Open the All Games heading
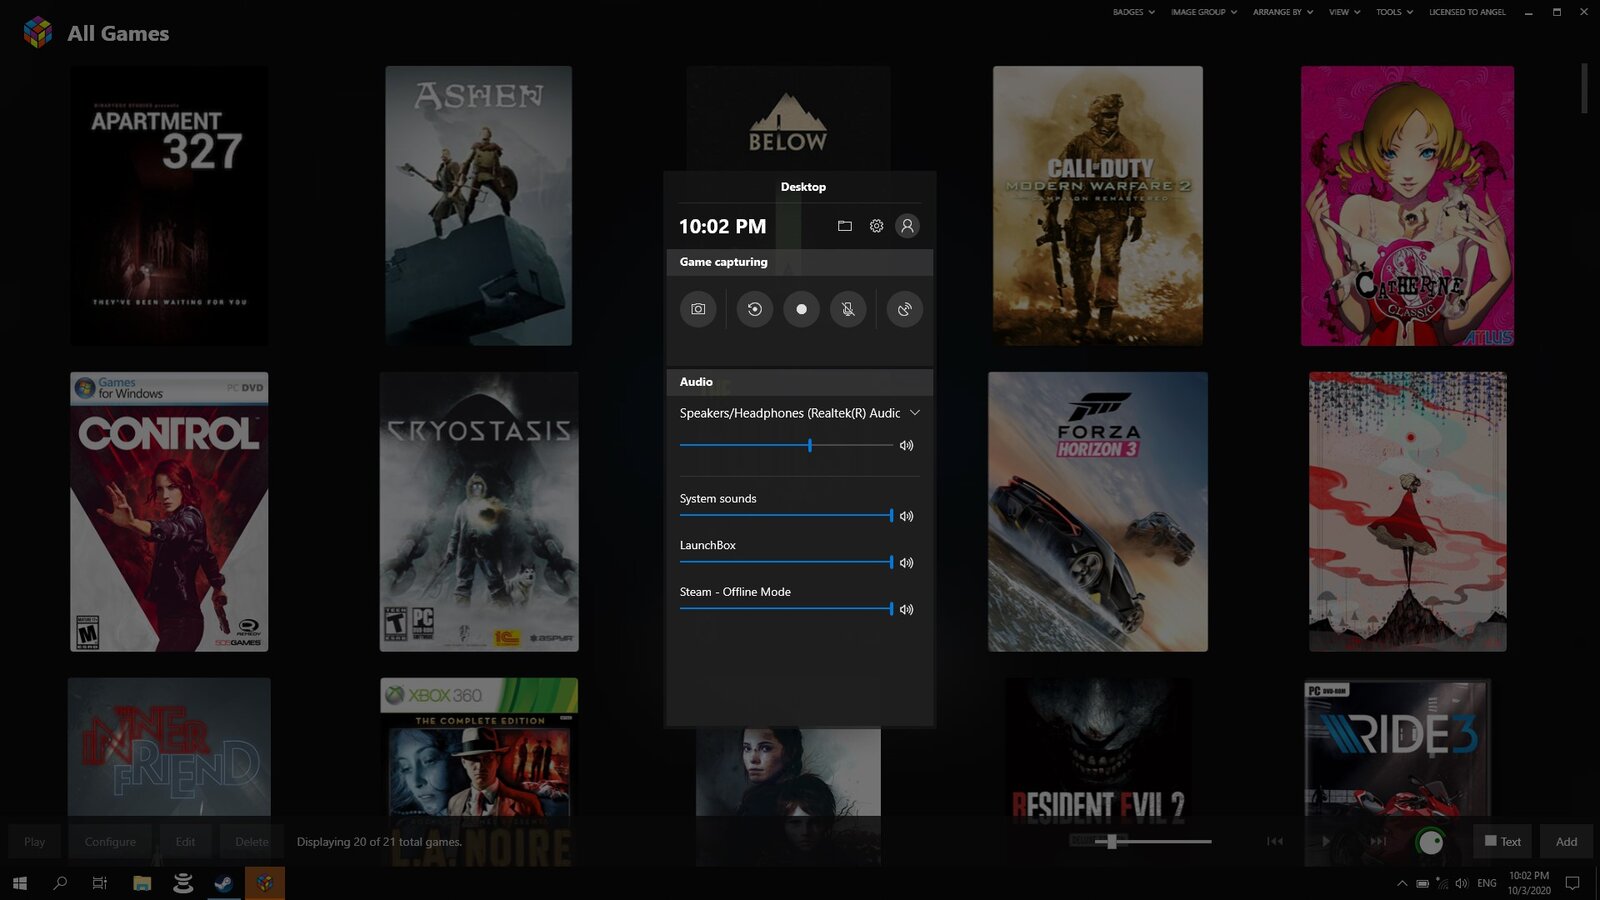This screenshot has width=1600, height=900. click(118, 33)
